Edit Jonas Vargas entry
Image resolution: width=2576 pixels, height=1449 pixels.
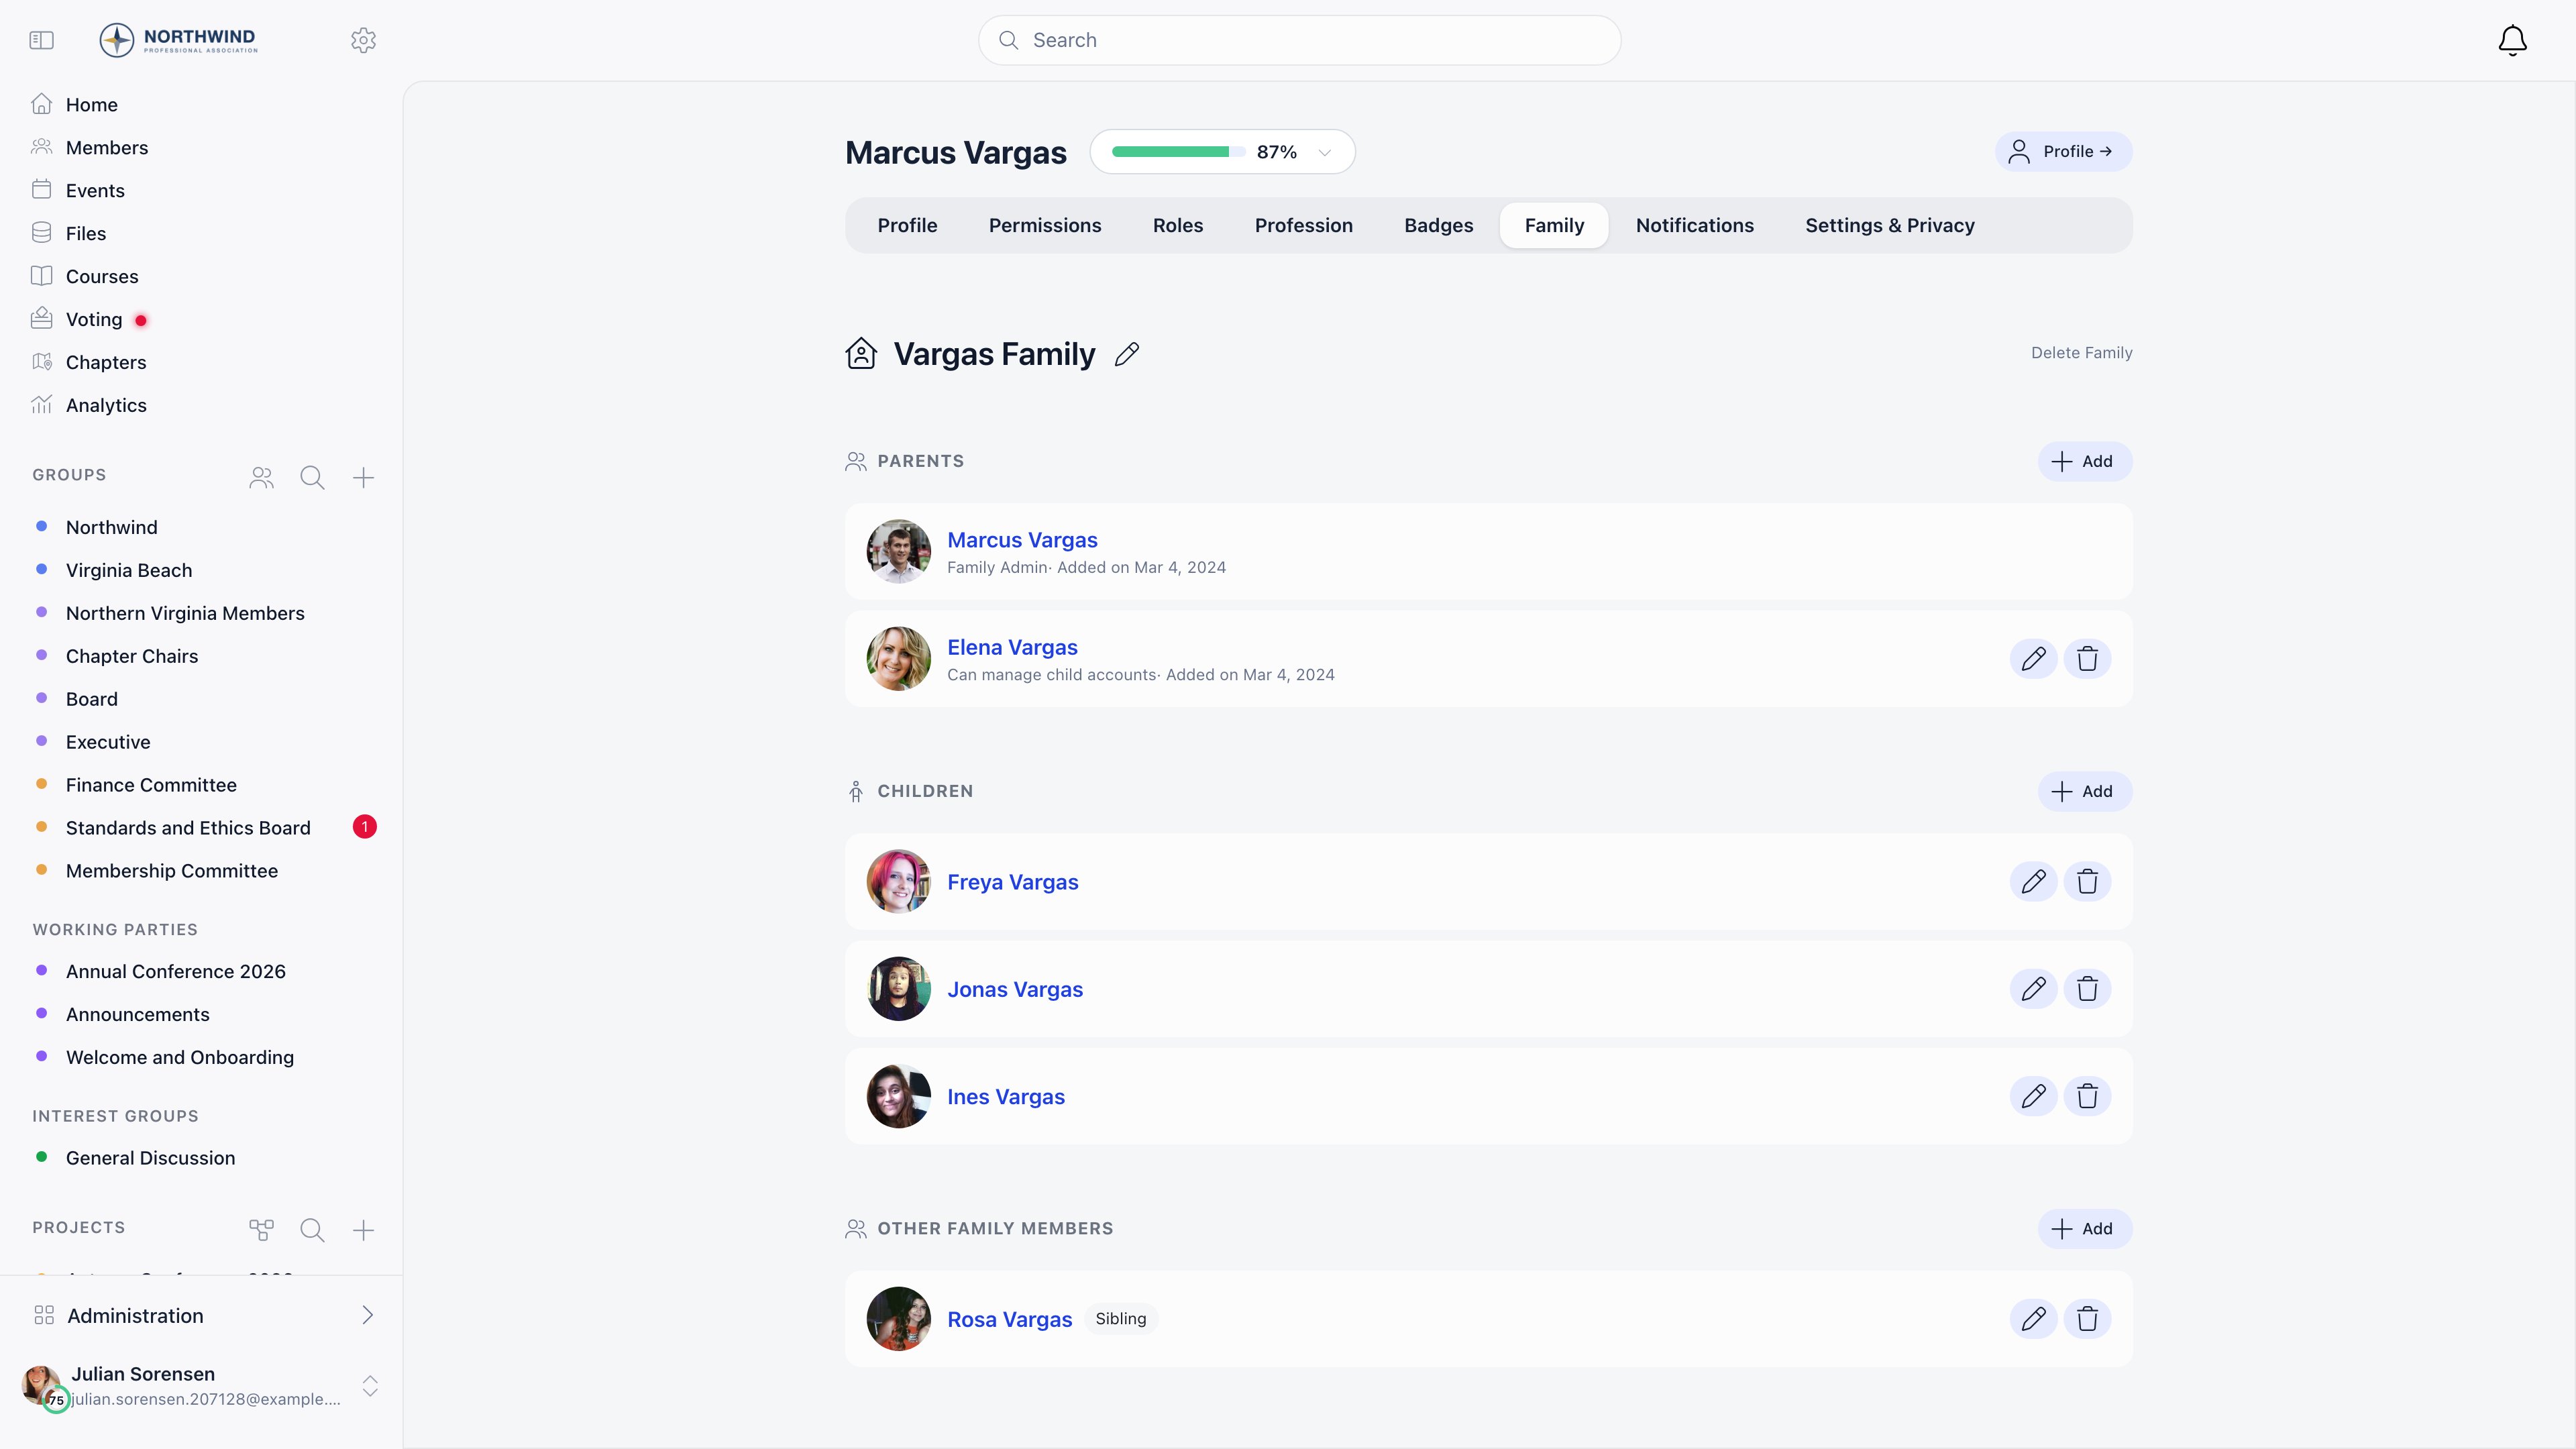(2033, 989)
